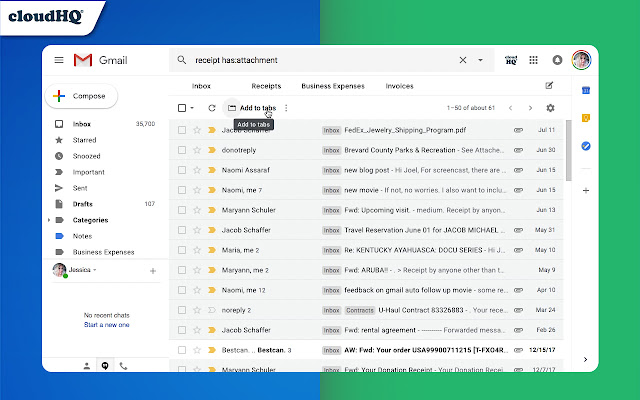
Task: Expand the search options dropdown arrow
Action: [x=480, y=60]
